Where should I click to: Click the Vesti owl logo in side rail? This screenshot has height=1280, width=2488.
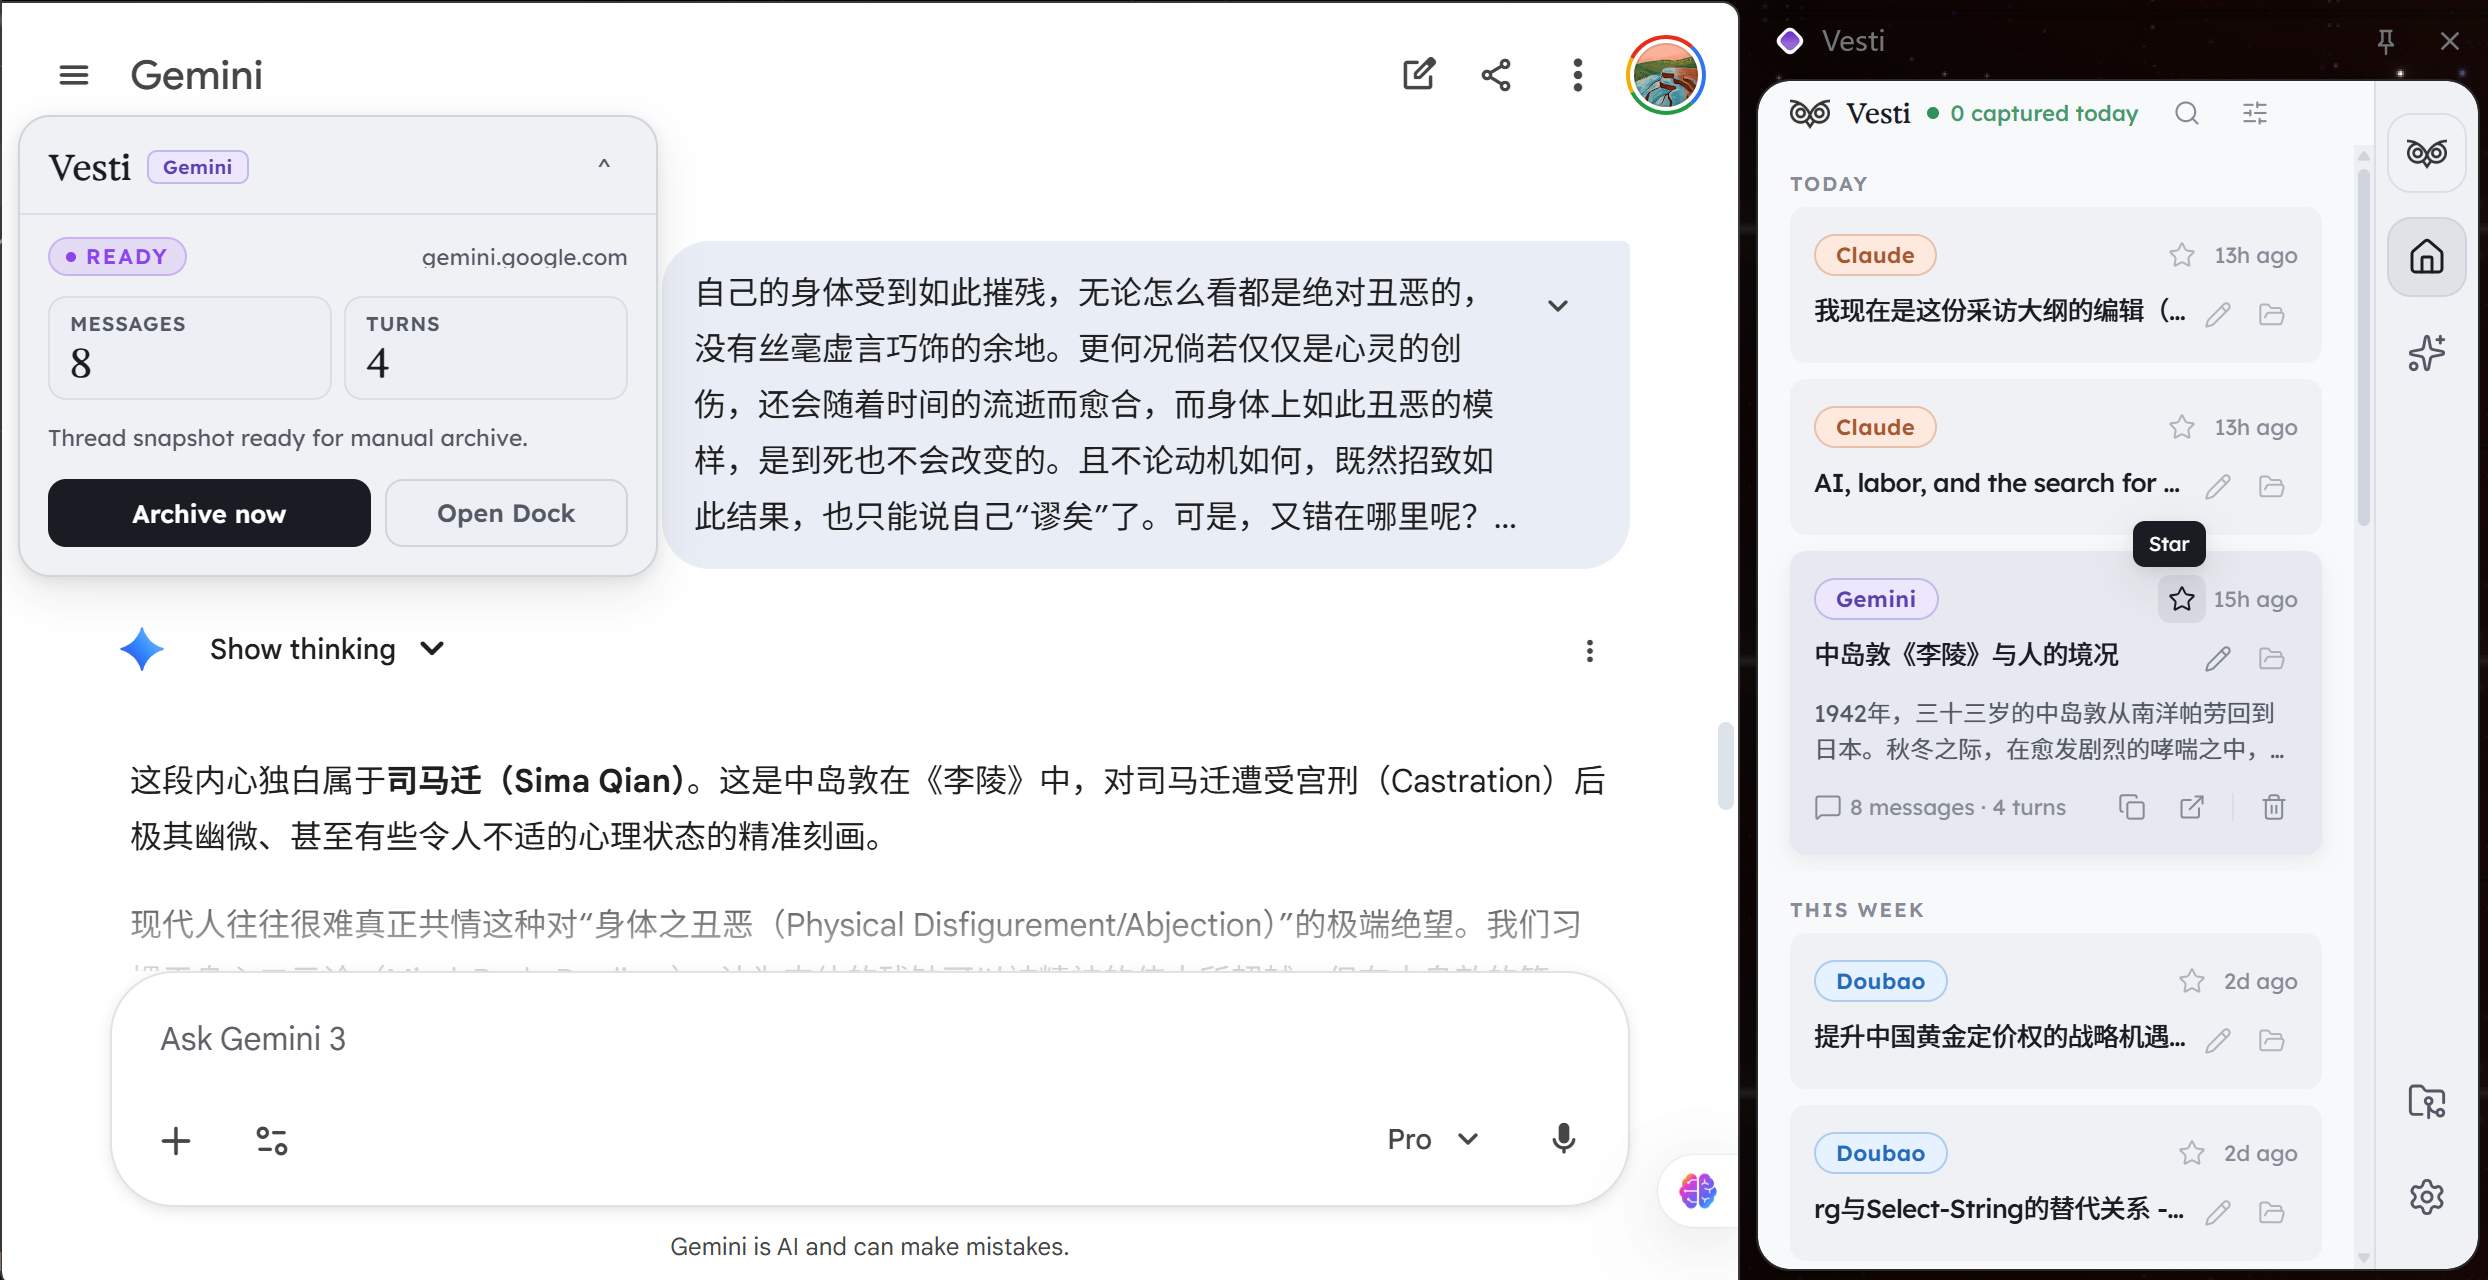pos(2426,153)
